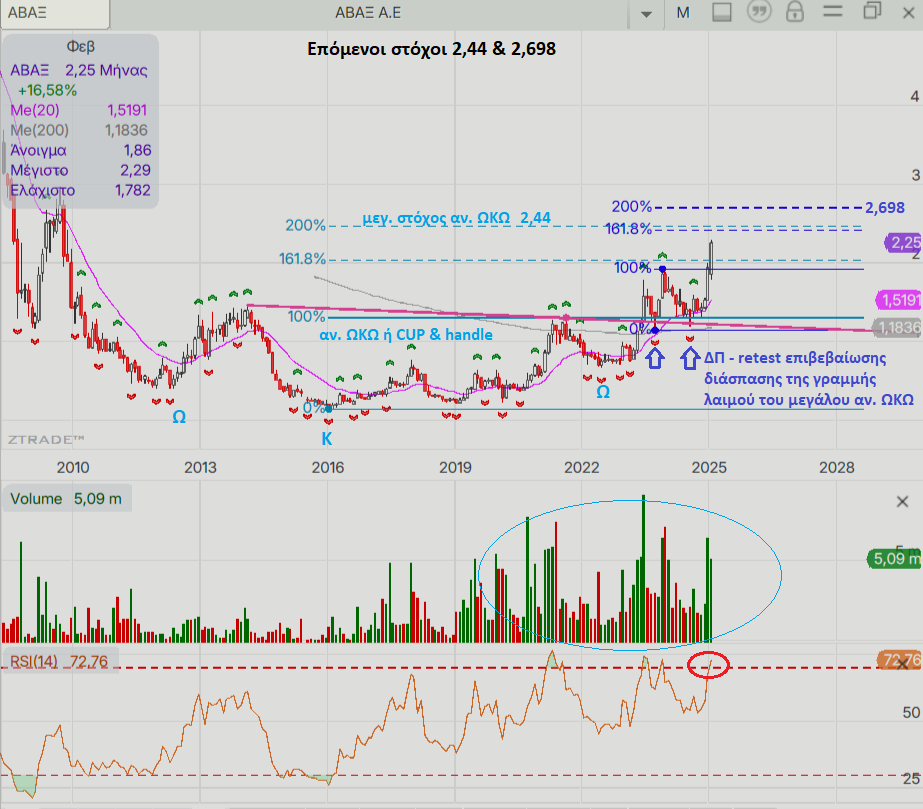Open the chart menu with two-line icon
The width and height of the screenshot is (923, 809).
pos(834,13)
